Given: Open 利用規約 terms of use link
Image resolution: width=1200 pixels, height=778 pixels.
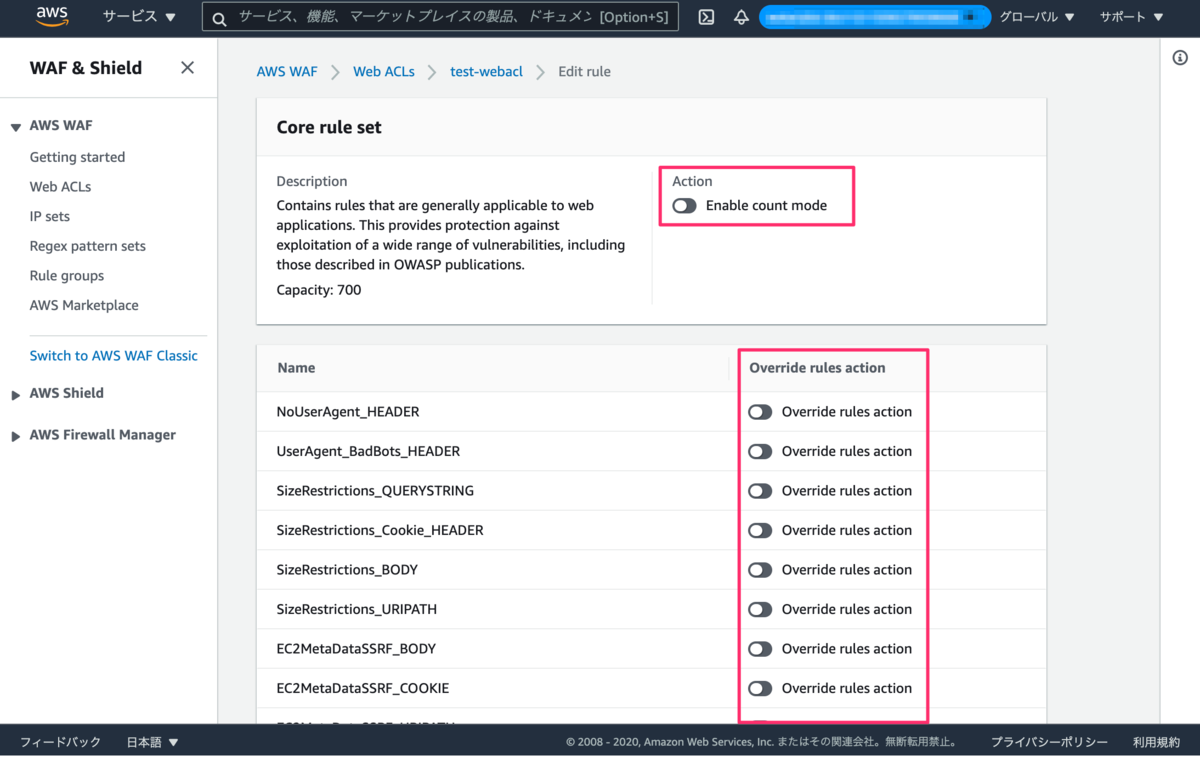Looking at the screenshot, I should 1156,742.
